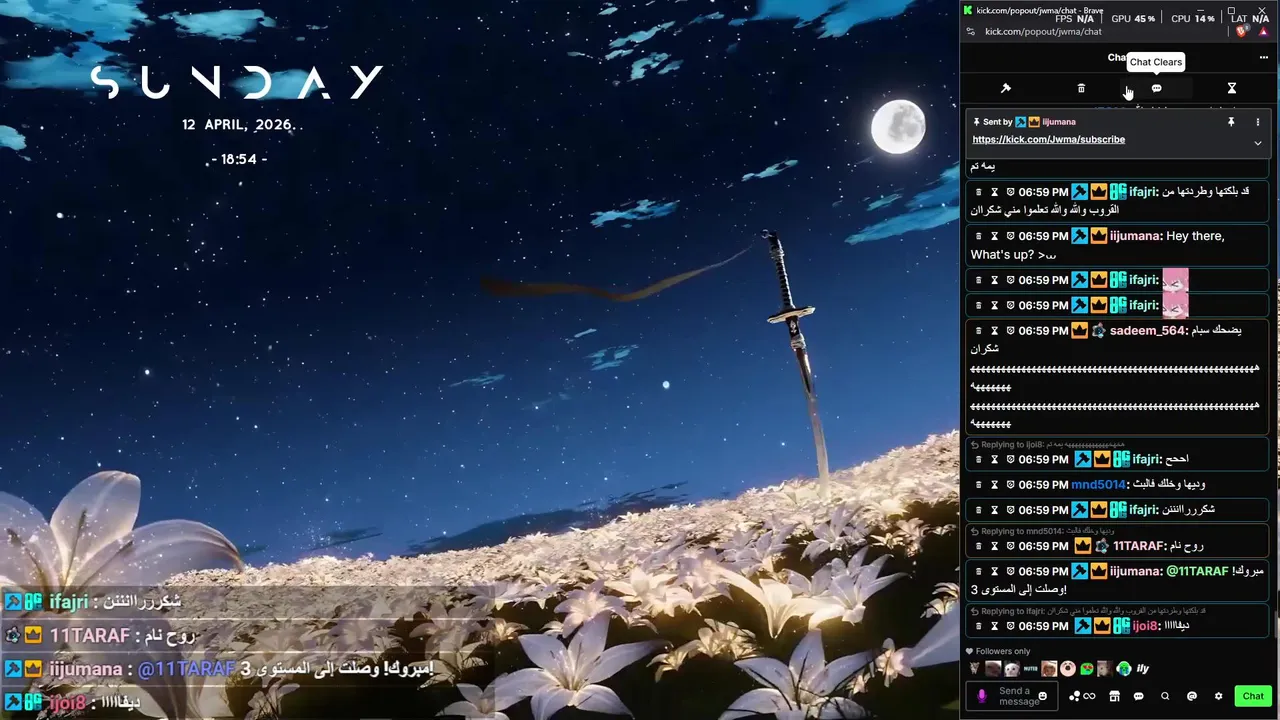The height and width of the screenshot is (720, 1280).
Task: Open chat search magnifier icon
Action: 1165,696
